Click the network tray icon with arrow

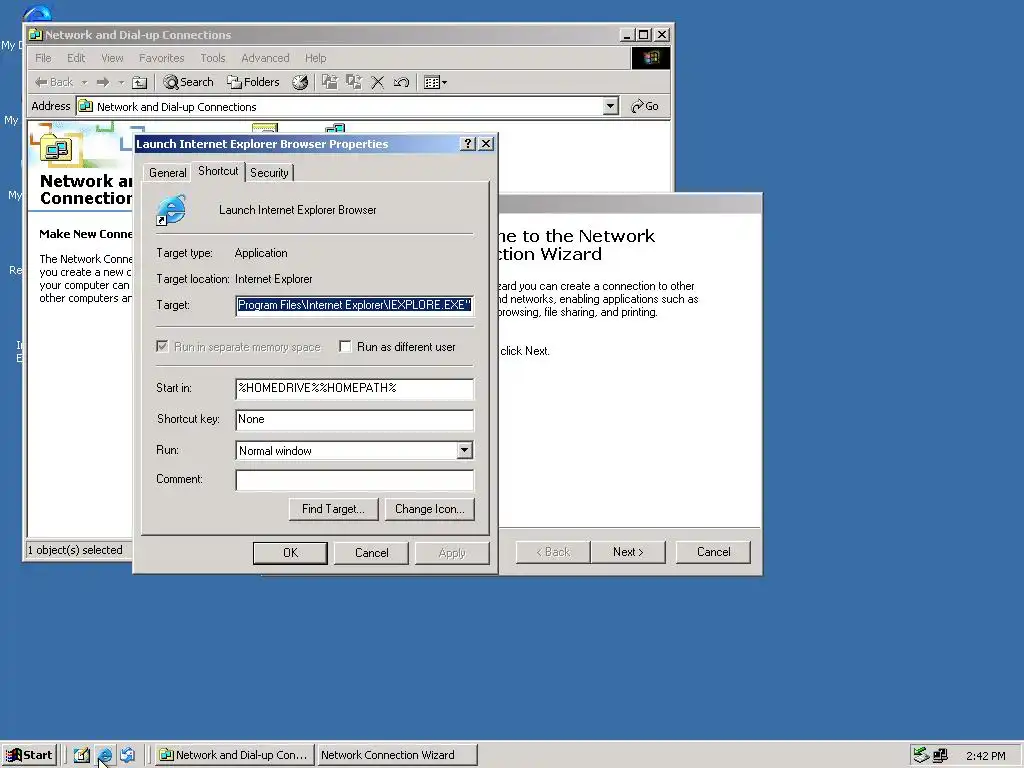[x=921, y=755]
